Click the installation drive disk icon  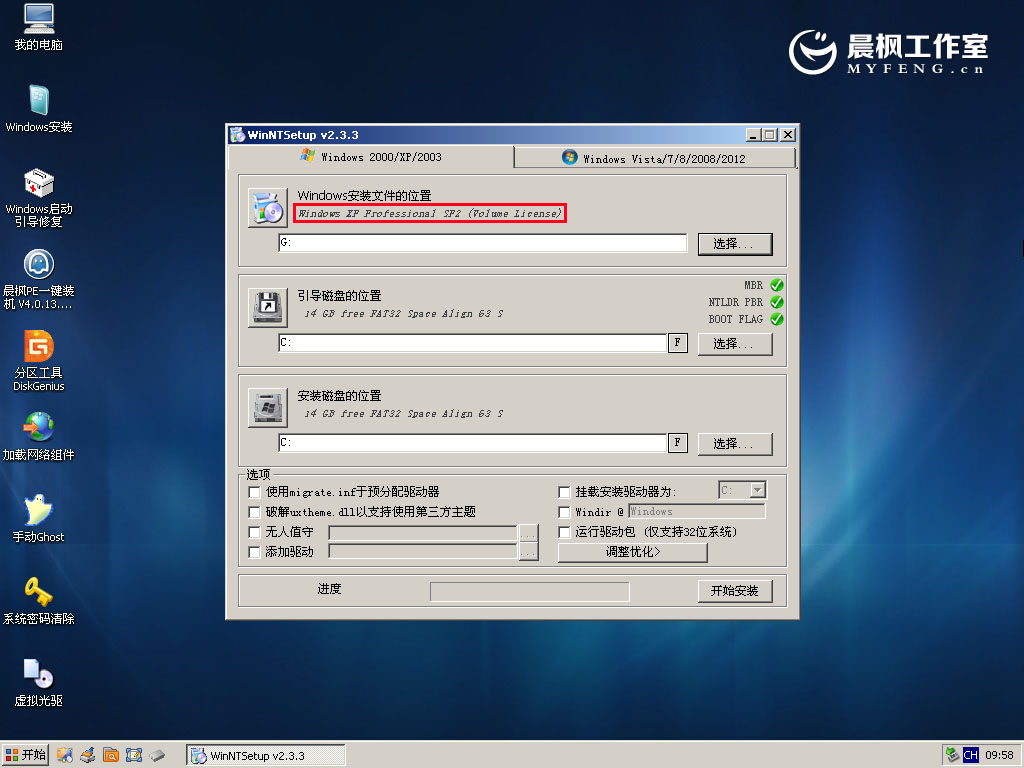coord(268,408)
